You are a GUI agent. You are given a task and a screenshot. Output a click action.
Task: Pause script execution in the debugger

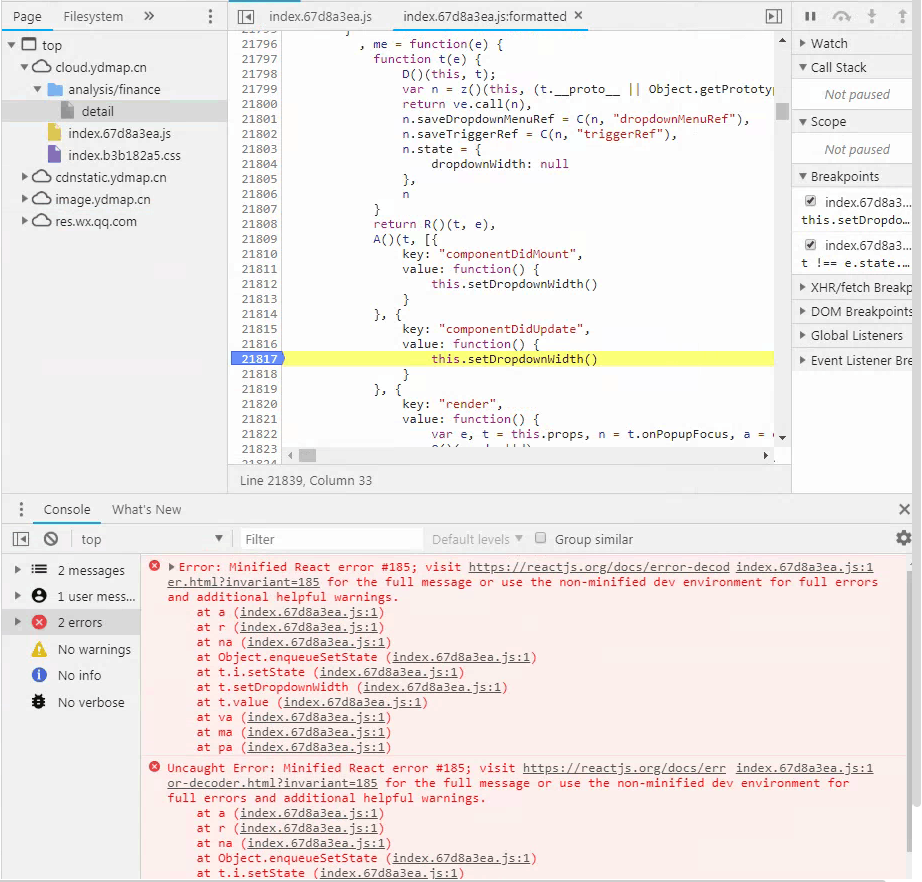[x=811, y=16]
